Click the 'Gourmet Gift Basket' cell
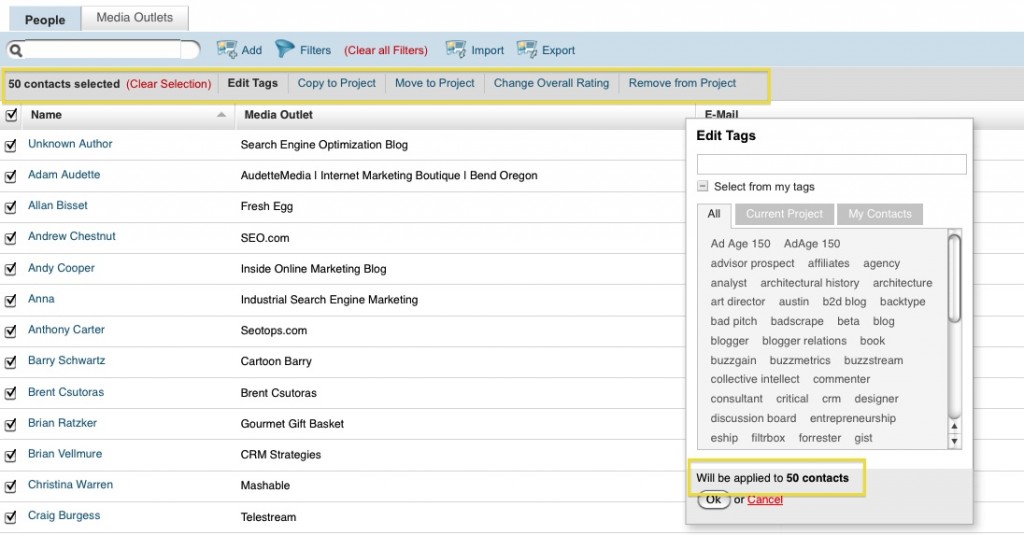This screenshot has width=1024, height=535. tap(292, 423)
